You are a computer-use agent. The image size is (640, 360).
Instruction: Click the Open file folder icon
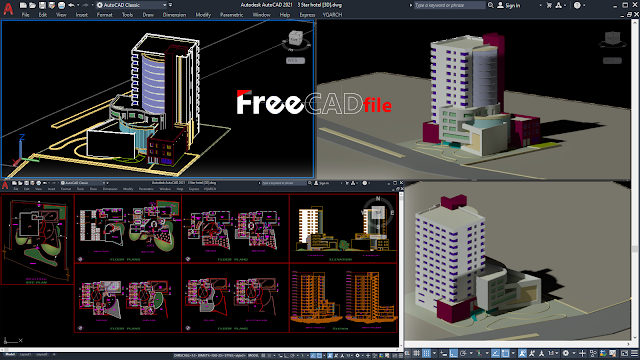click(32, 5)
